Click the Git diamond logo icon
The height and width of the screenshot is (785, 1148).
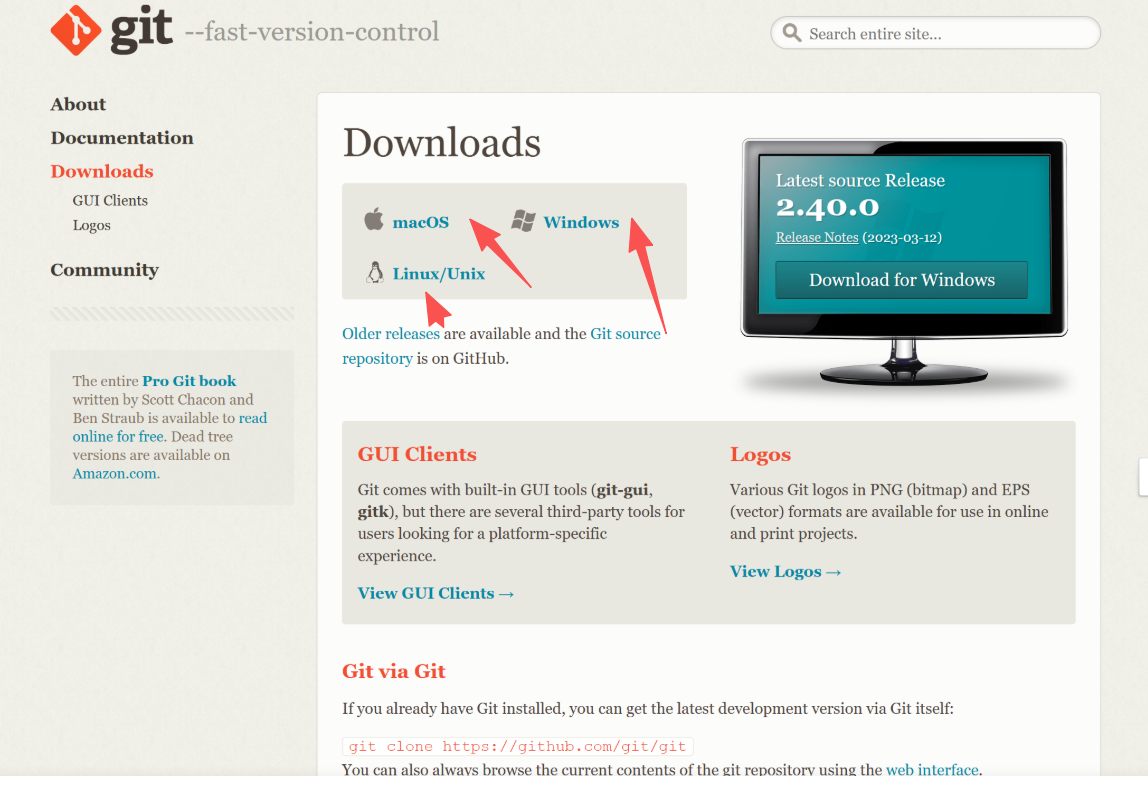(x=75, y=31)
